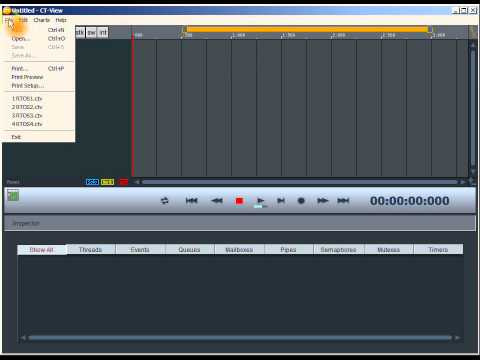The image size is (480, 360).
Task: Toggle the middle view button beside 'int'
Action: click(x=91, y=32)
